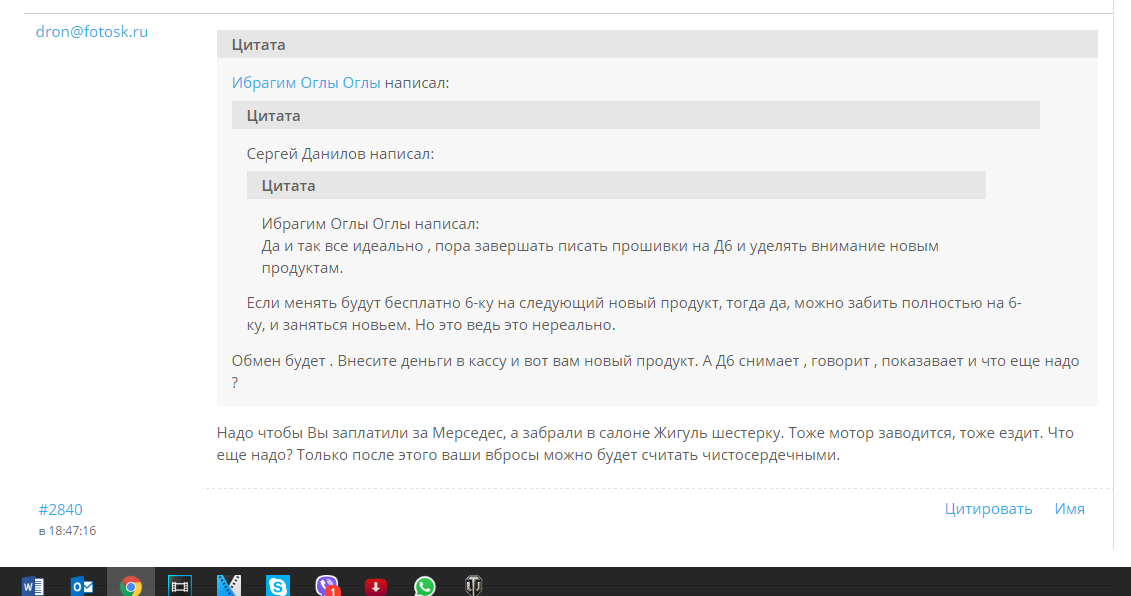Open the red download arrow app in taskbar

tap(376, 585)
